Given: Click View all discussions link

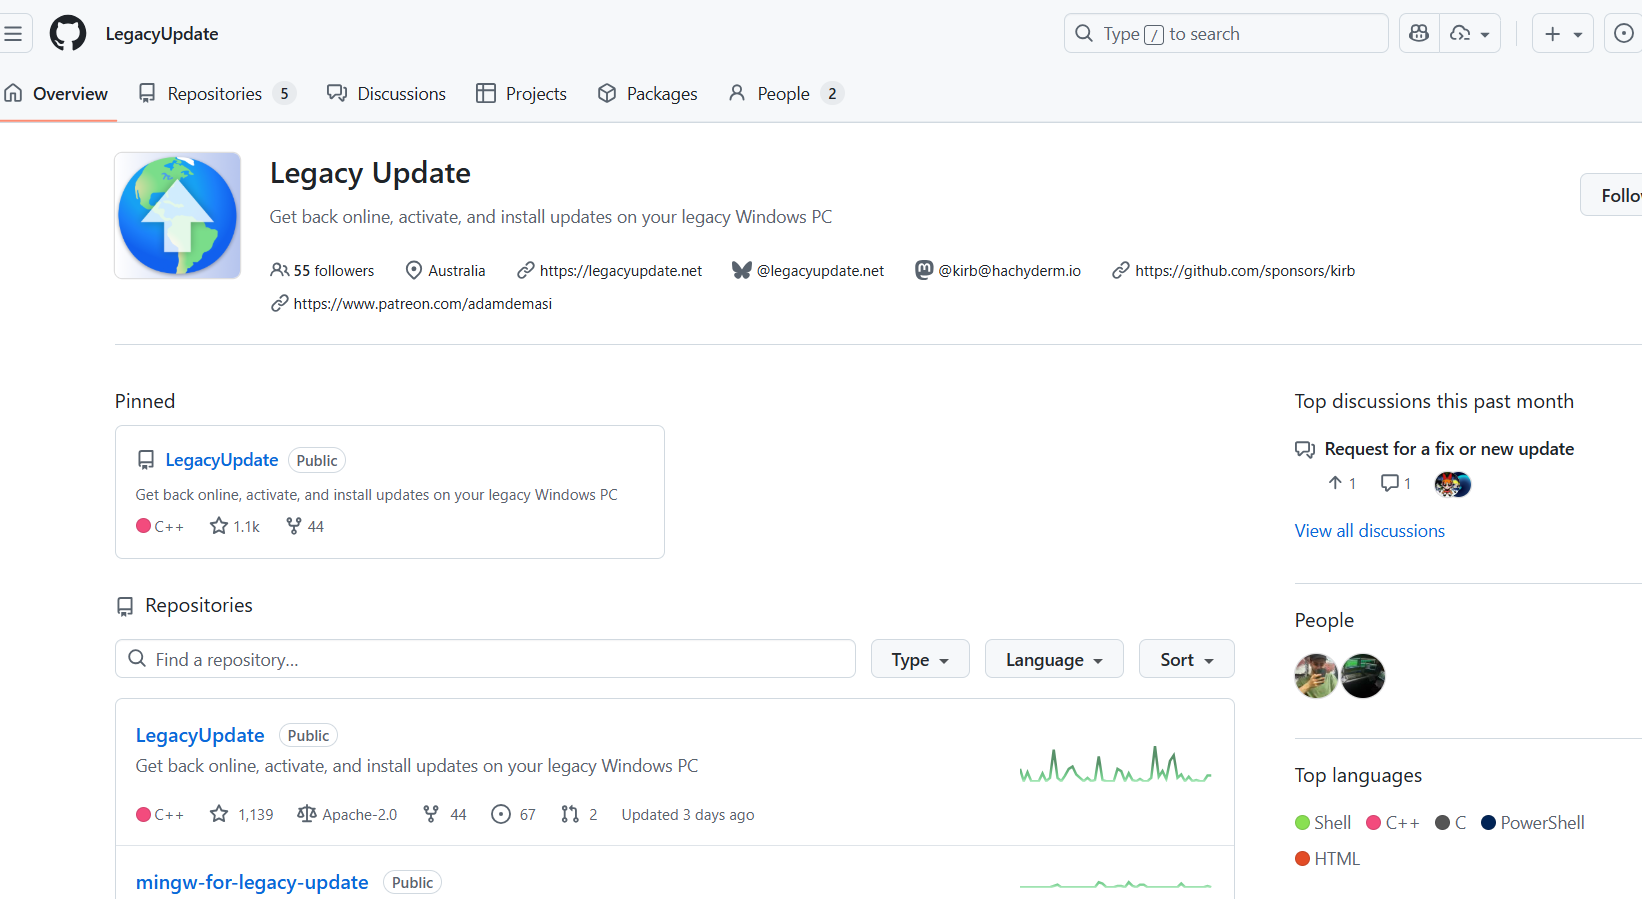Looking at the screenshot, I should pos(1369,531).
